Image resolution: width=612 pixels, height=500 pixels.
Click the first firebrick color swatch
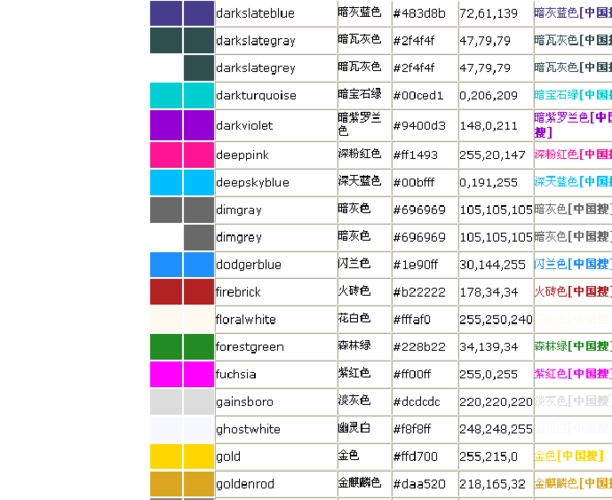[166, 292]
